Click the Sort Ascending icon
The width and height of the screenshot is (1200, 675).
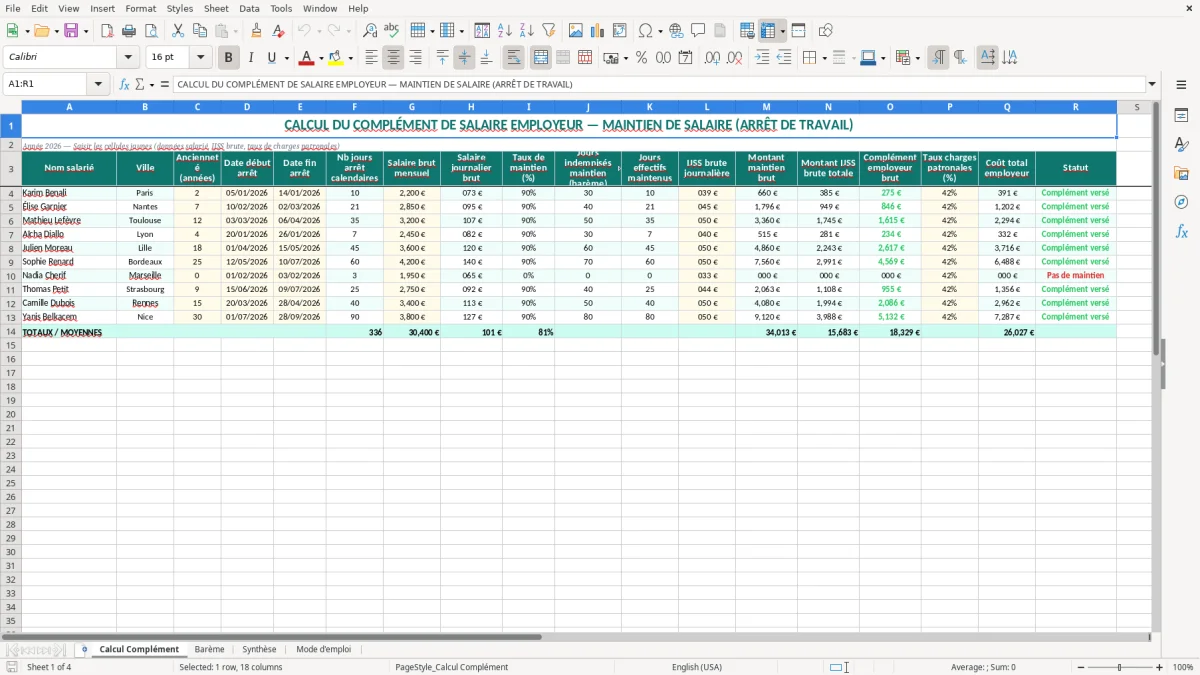pos(505,31)
